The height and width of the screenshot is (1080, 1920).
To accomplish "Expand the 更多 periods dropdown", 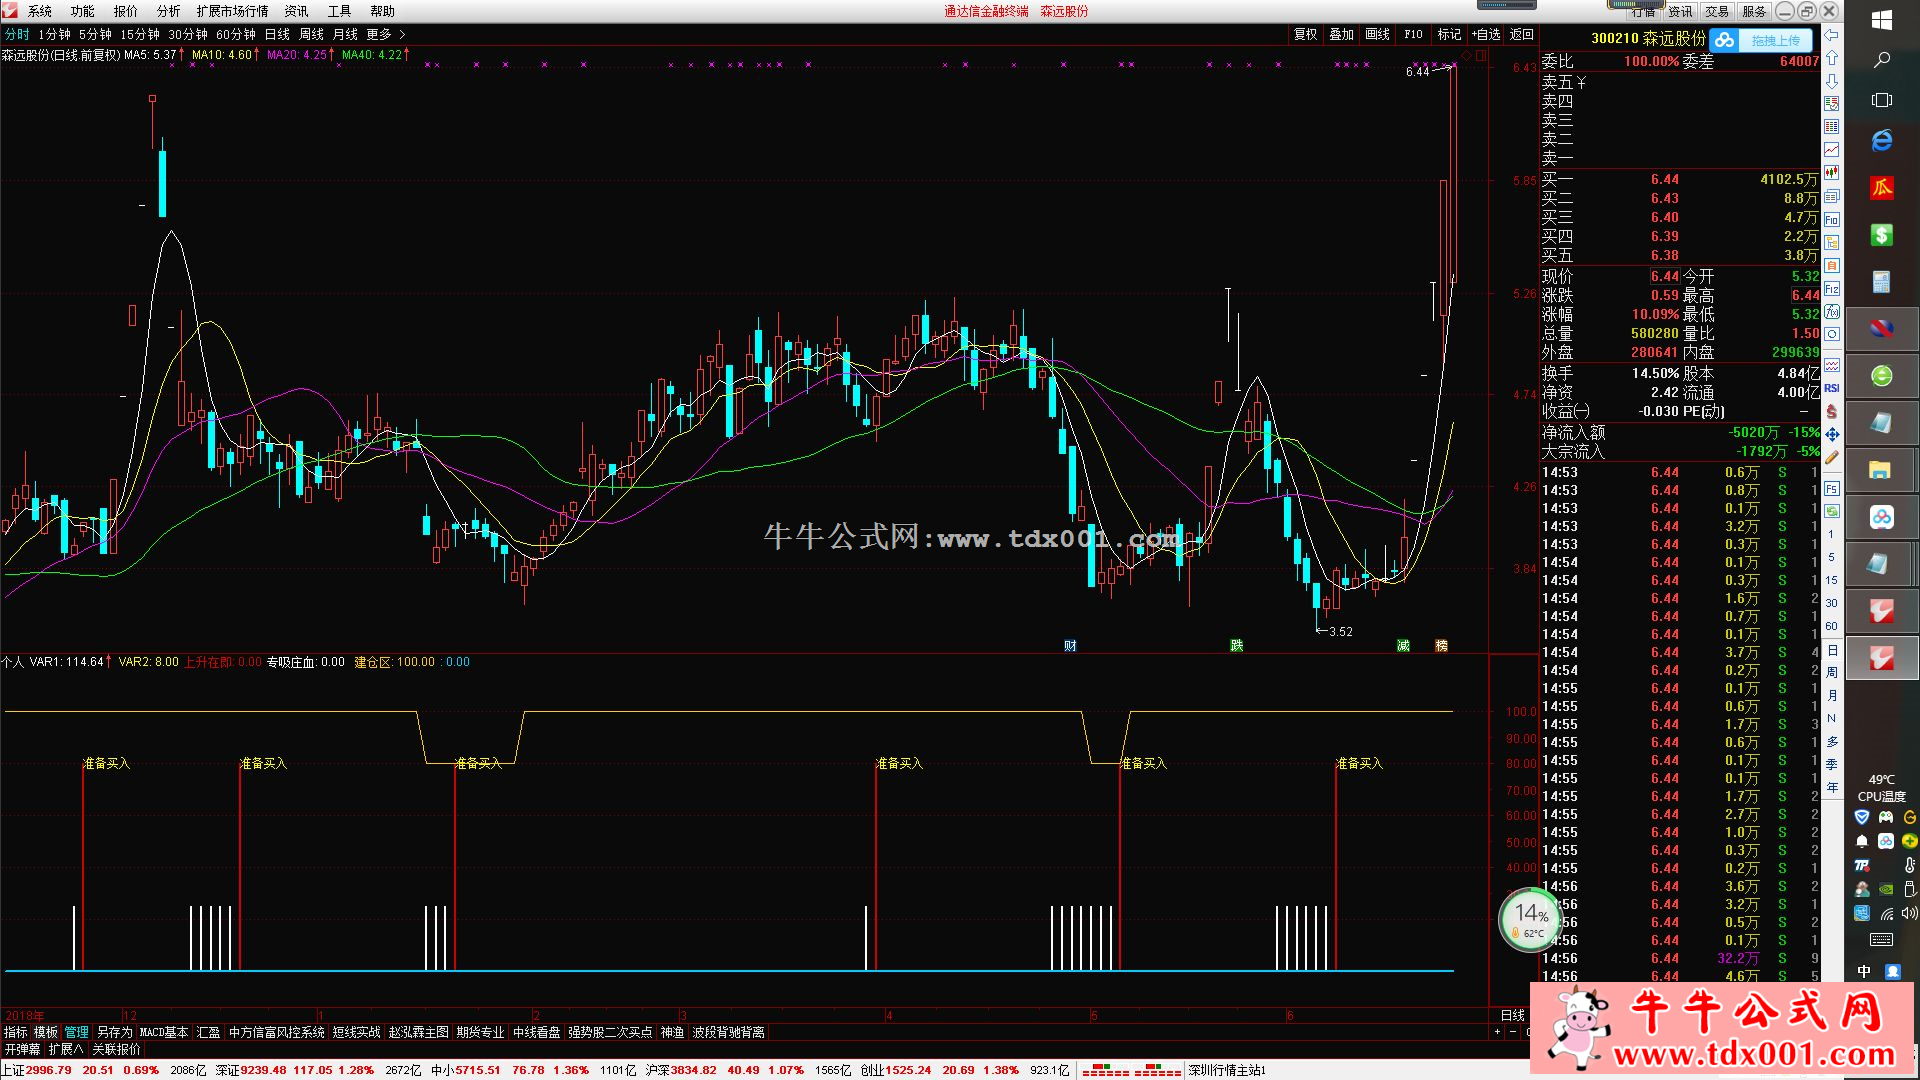I will point(386,34).
